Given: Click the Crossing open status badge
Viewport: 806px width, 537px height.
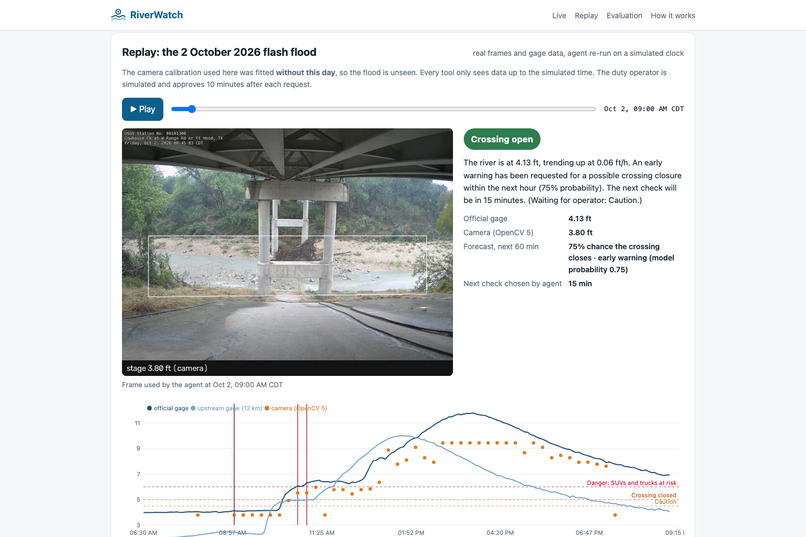Looking at the screenshot, I should [502, 139].
